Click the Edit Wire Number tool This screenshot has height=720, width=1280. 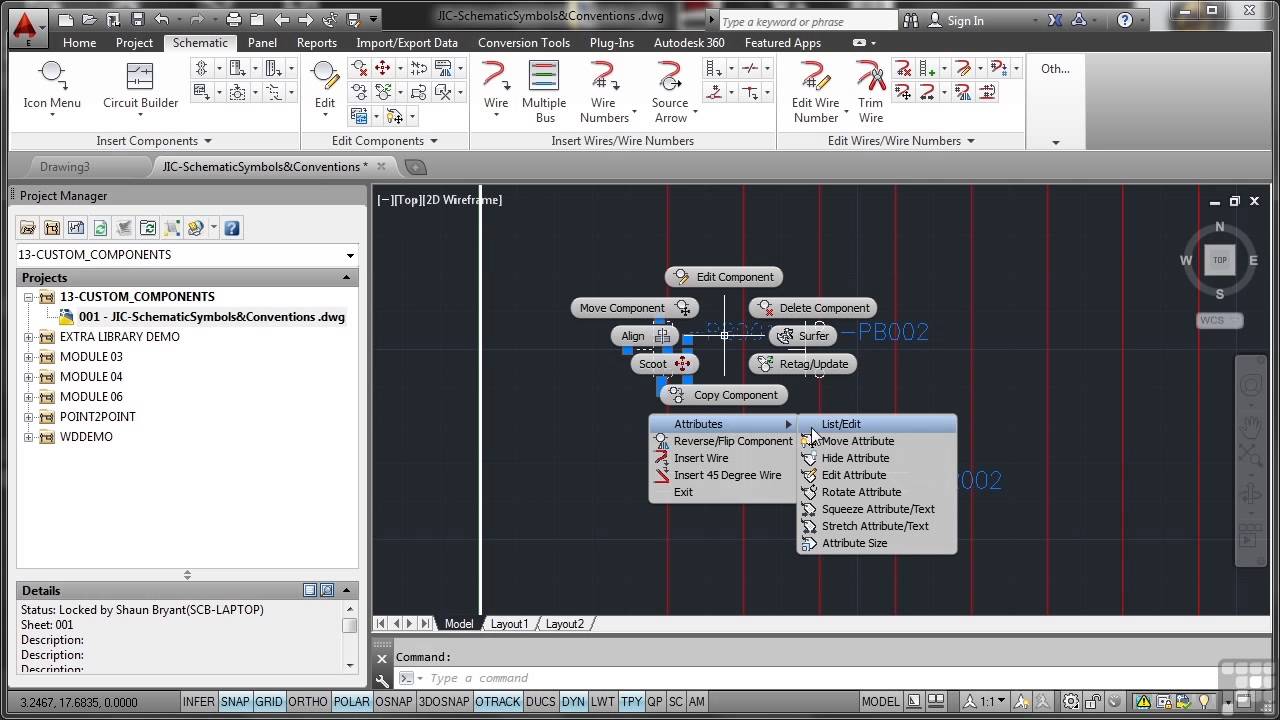(816, 91)
